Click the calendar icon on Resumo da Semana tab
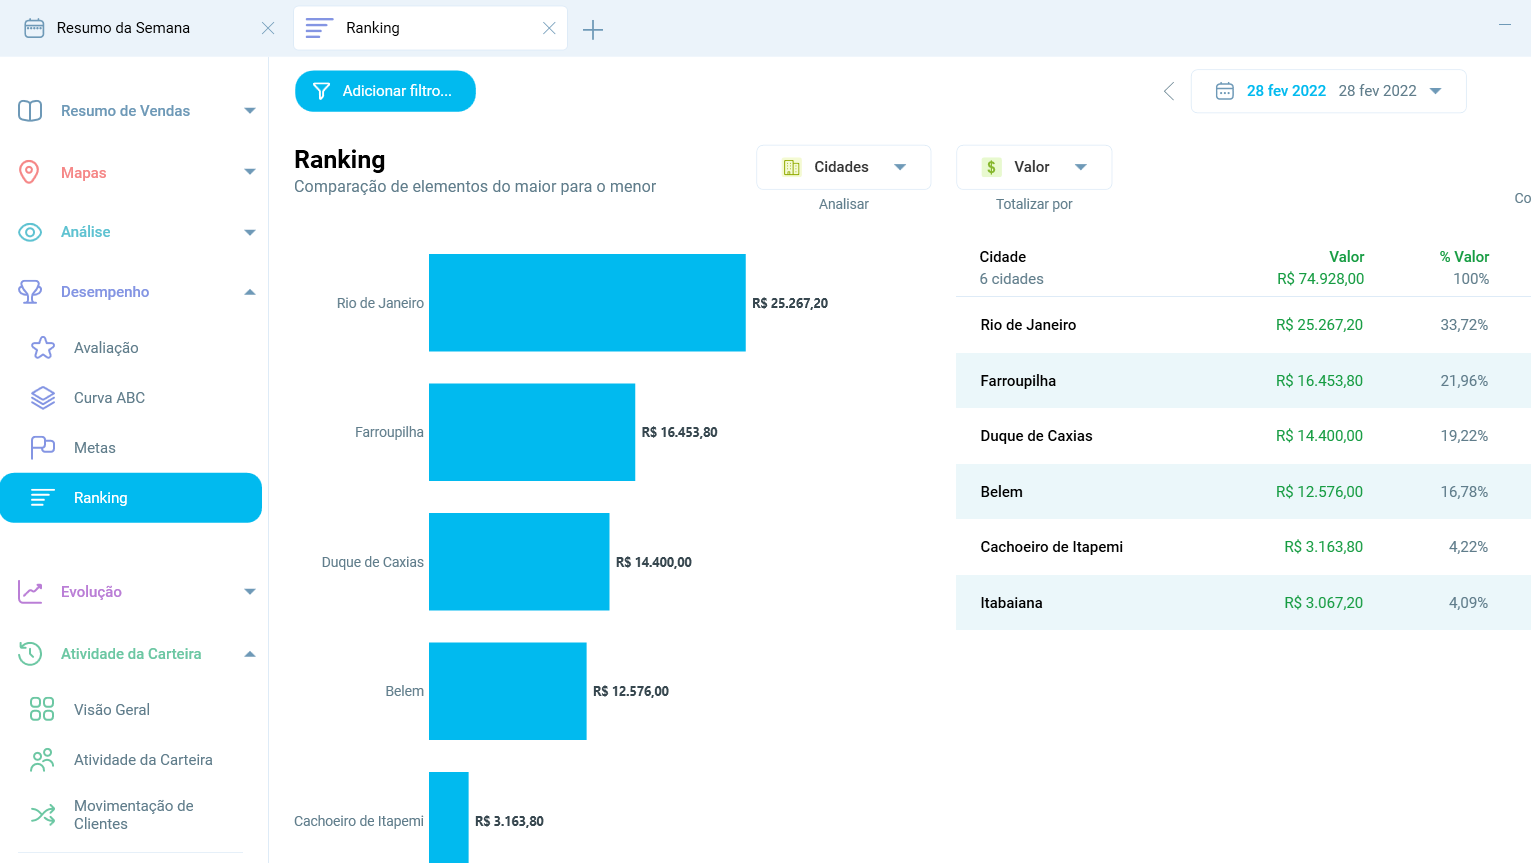Viewport: 1531px width, 863px height. click(x=34, y=28)
